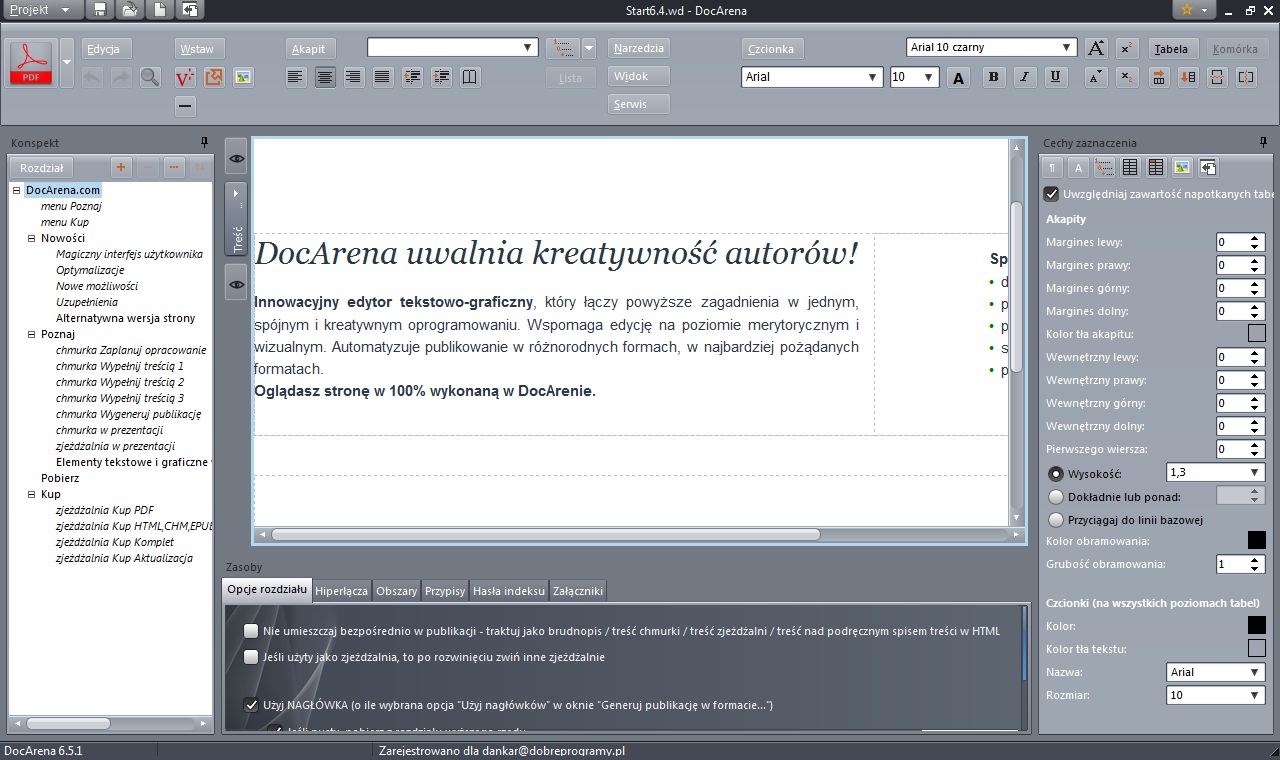
Task: Click the open folder icon in title bar
Action: pyautogui.click(x=130, y=10)
